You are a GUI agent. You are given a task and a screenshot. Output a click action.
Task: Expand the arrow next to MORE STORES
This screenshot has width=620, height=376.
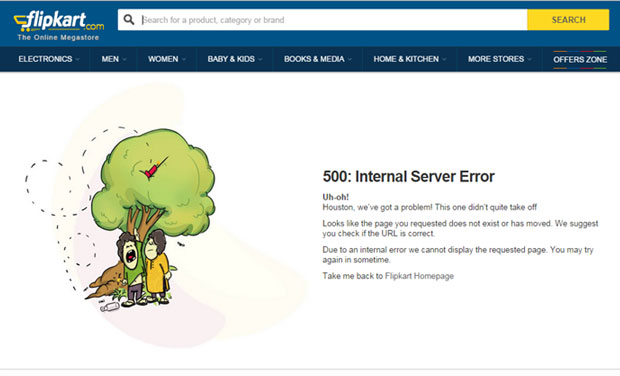pos(529,59)
